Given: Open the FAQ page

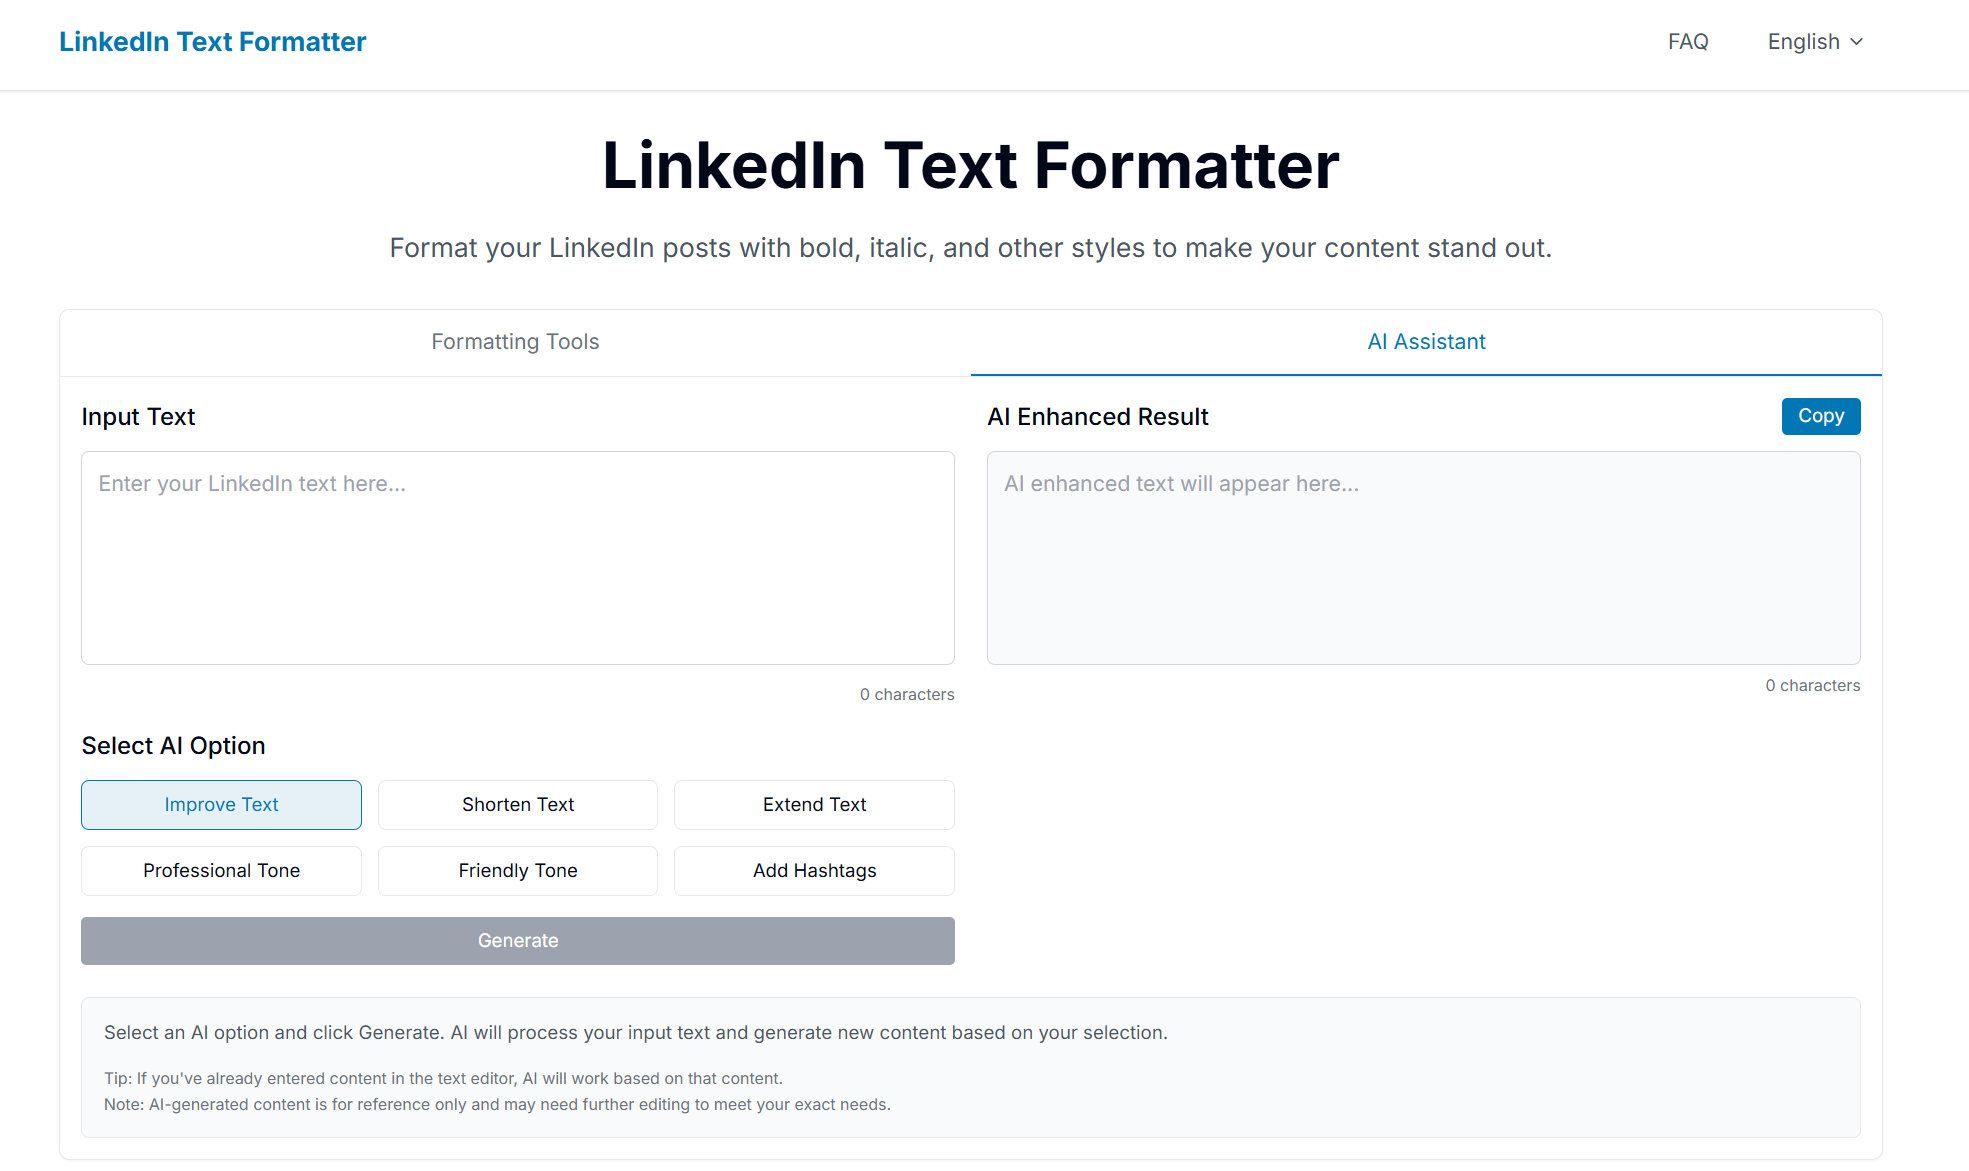Looking at the screenshot, I should pos(1687,41).
